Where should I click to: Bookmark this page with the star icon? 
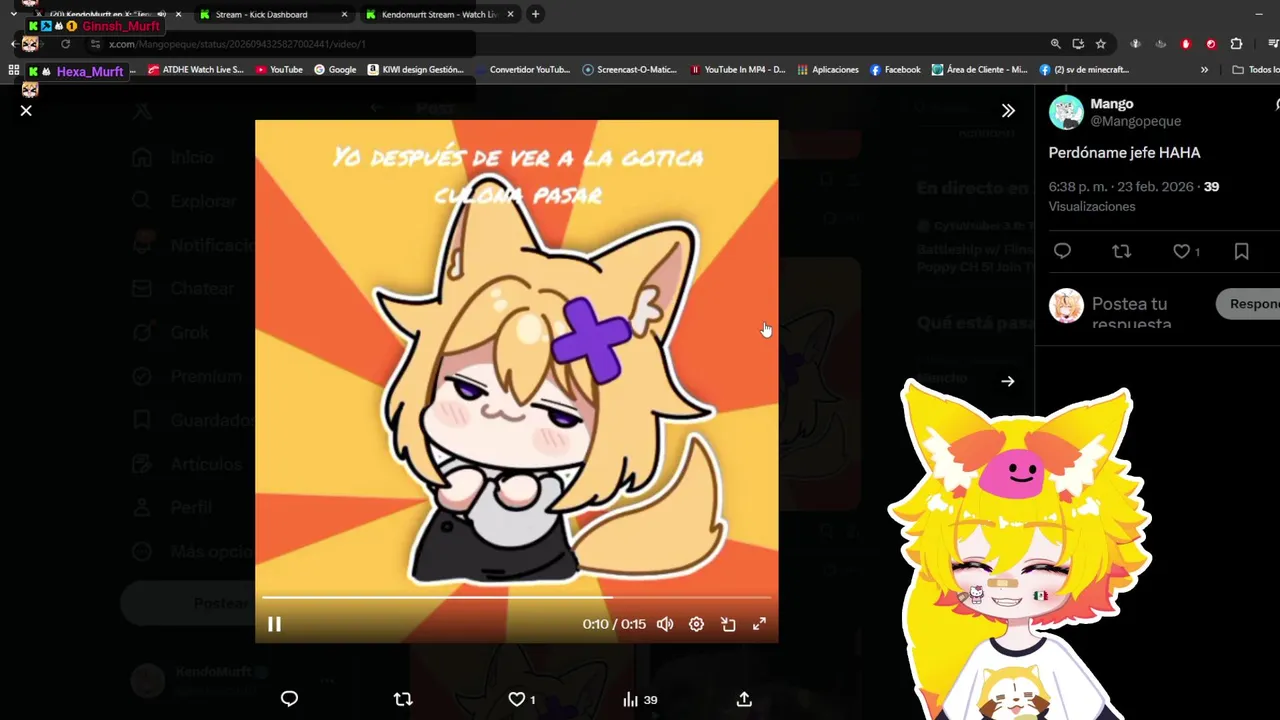(x=1101, y=44)
